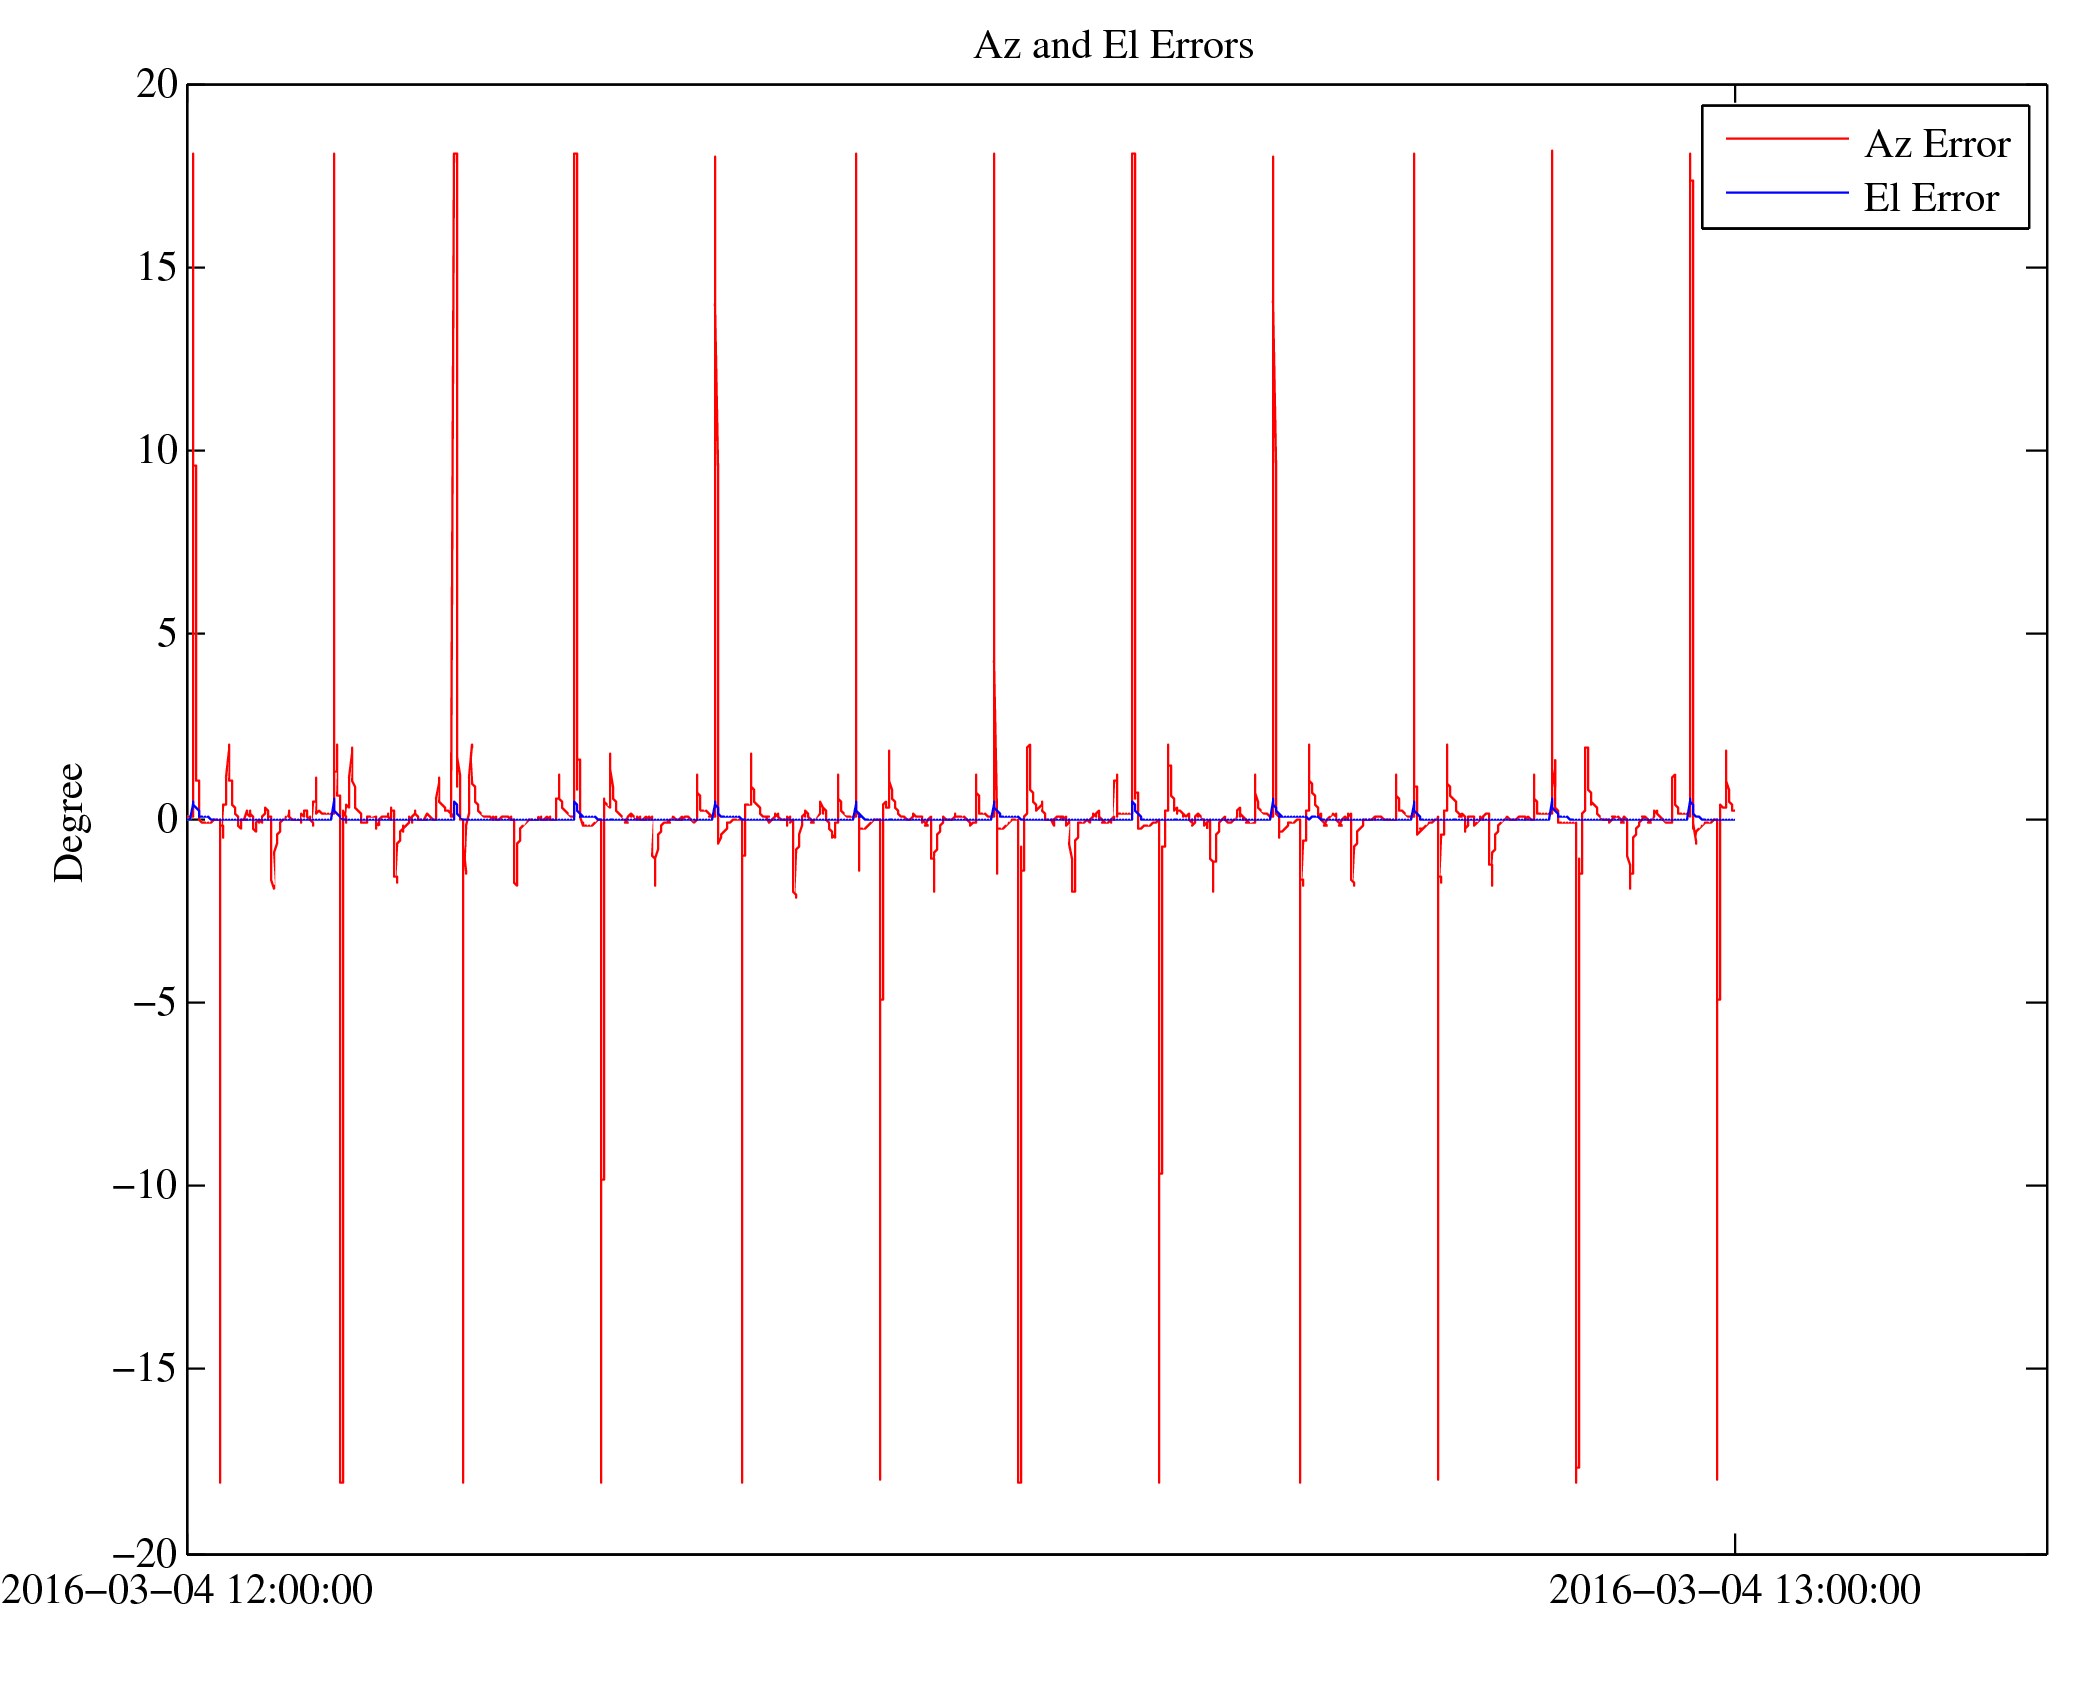Image resolution: width=2075 pixels, height=1683 pixels.
Task: Click the x-axis label '2016-03-04 12:00:00'
Action: point(187,1590)
